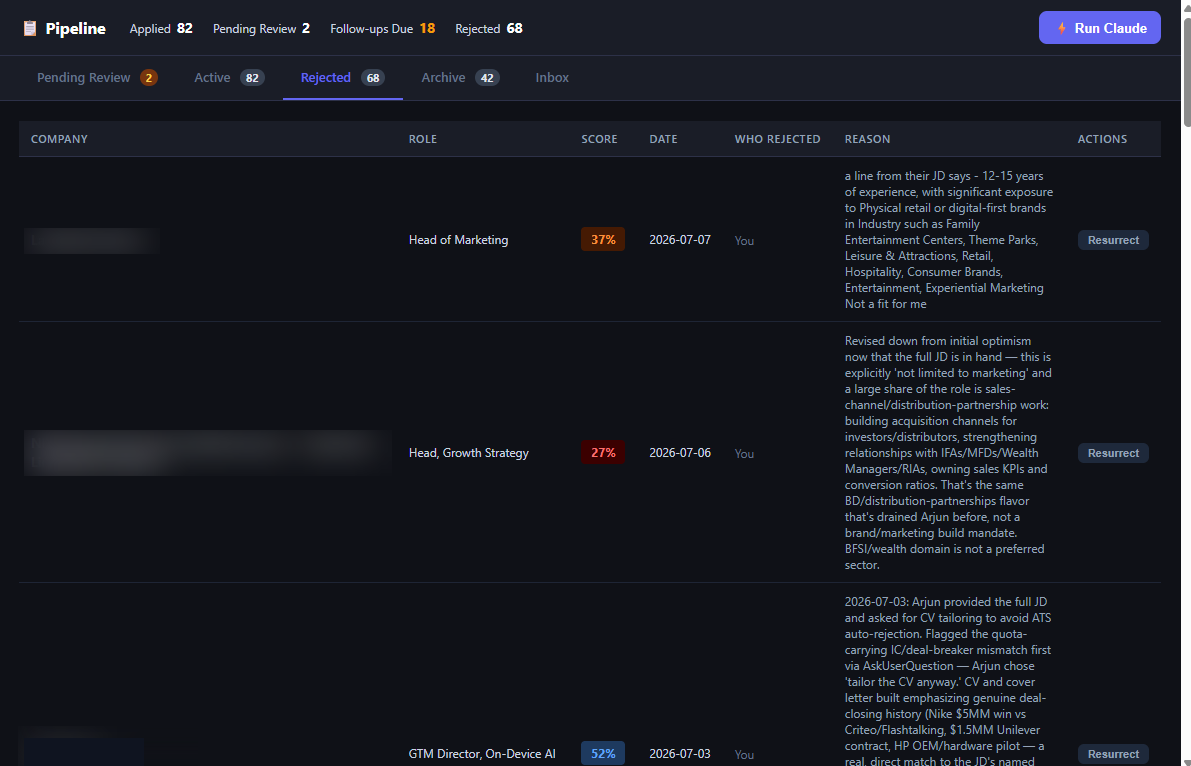Viewport: 1191px width, 766px height.
Task: Click the 52% blue score badge
Action: tap(603, 753)
